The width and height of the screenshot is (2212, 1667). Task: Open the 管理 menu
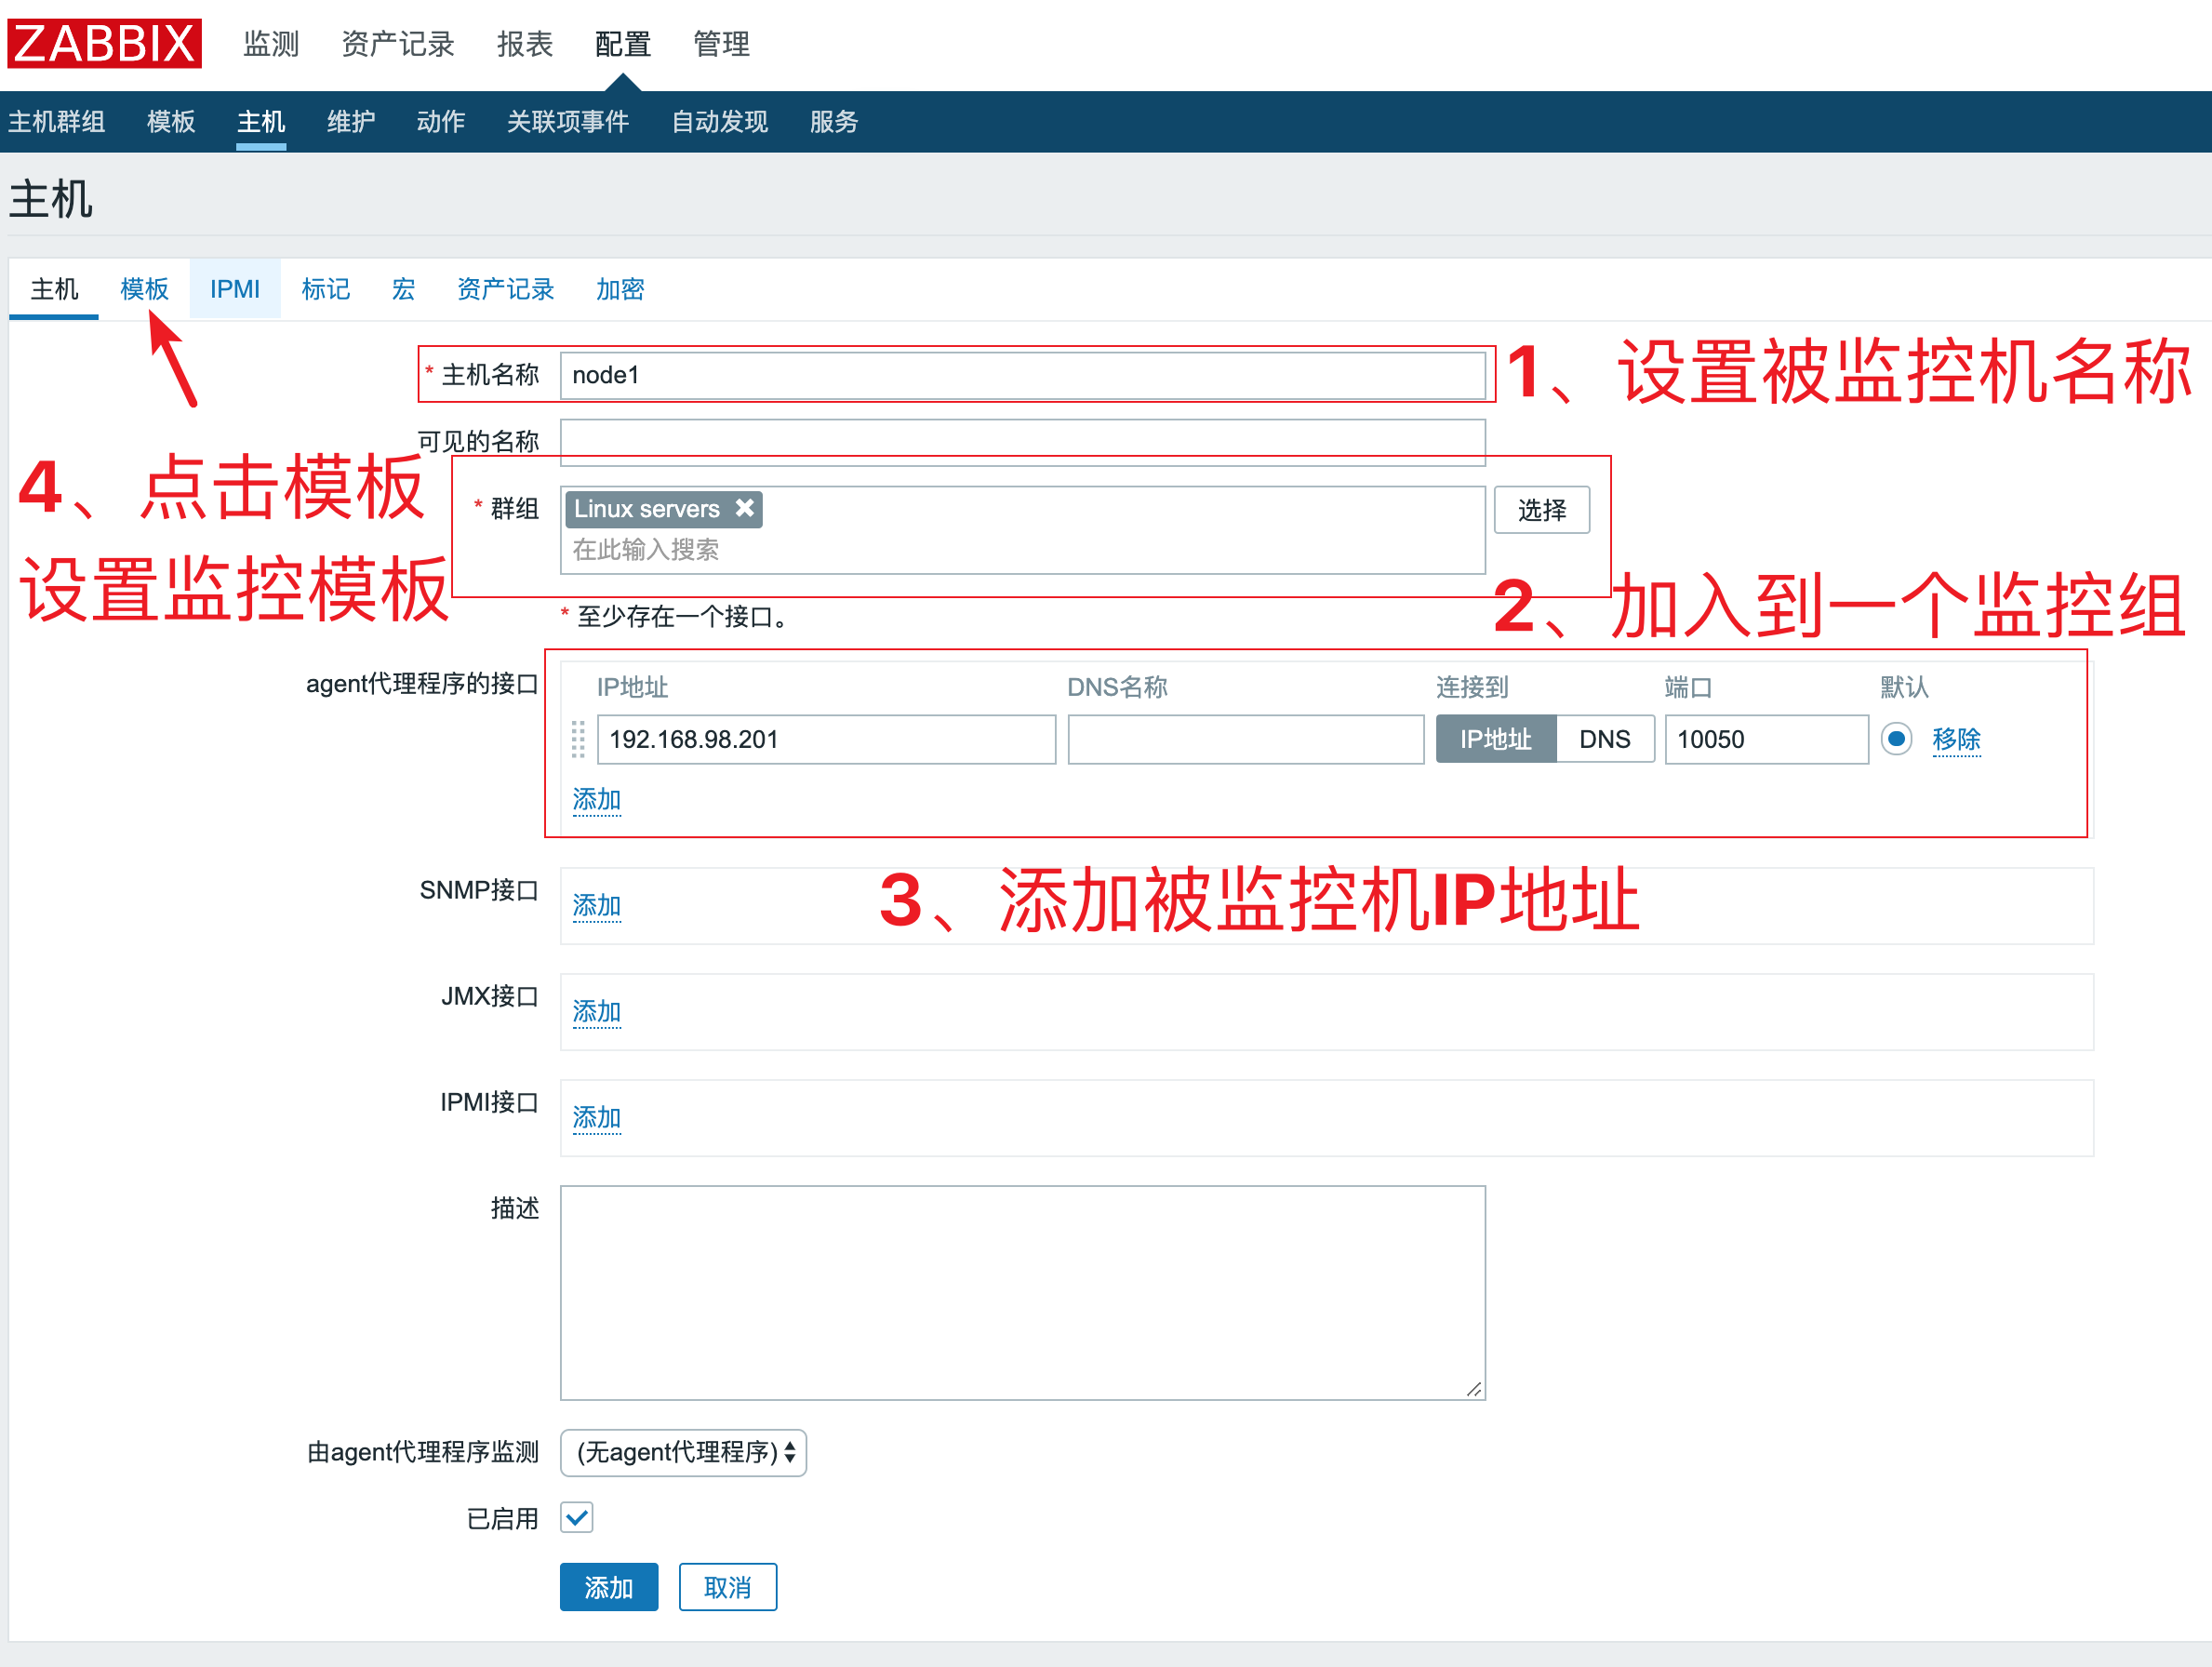coord(720,44)
